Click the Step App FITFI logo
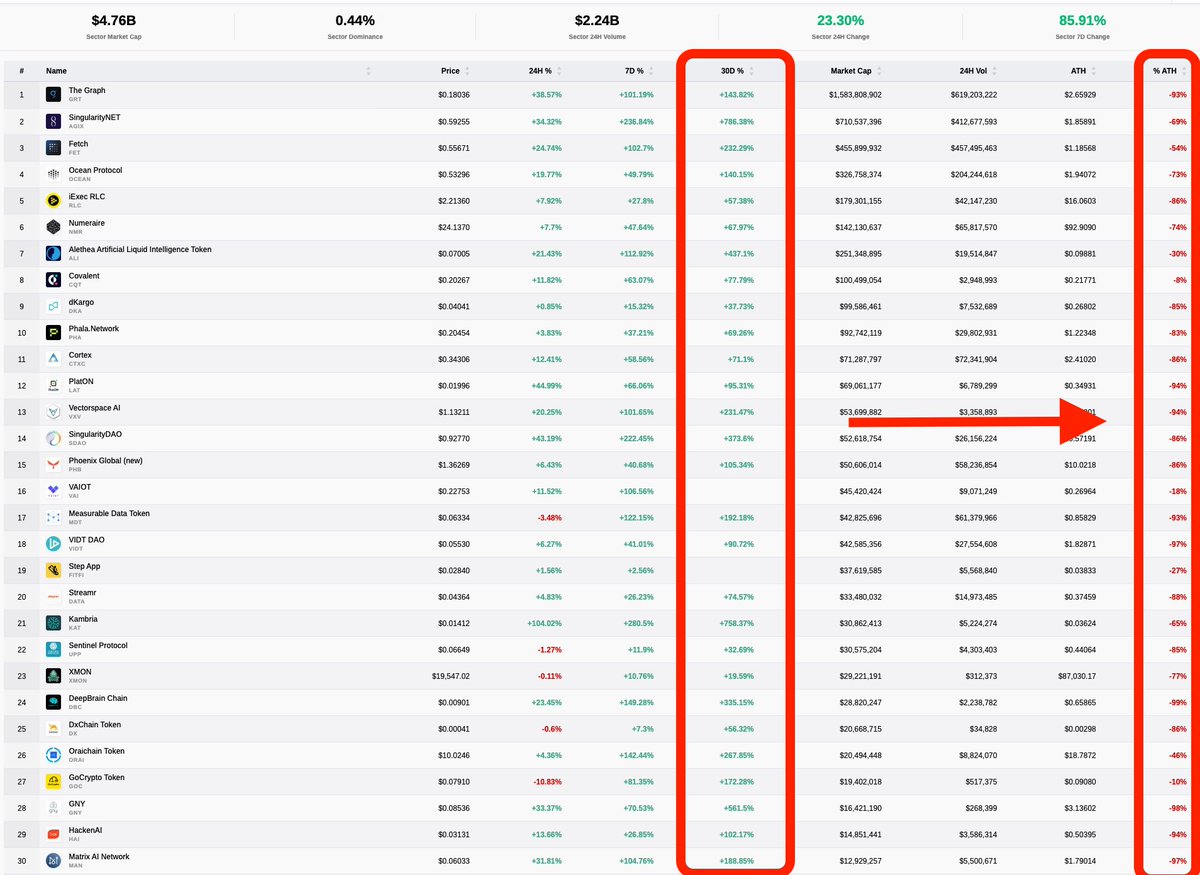This screenshot has width=1200, height=875. [53, 570]
